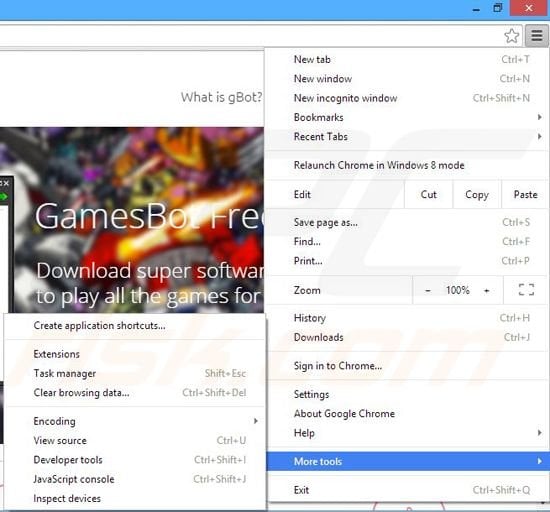Click the GamesBot banner image
The image size is (550, 512).
132,220
